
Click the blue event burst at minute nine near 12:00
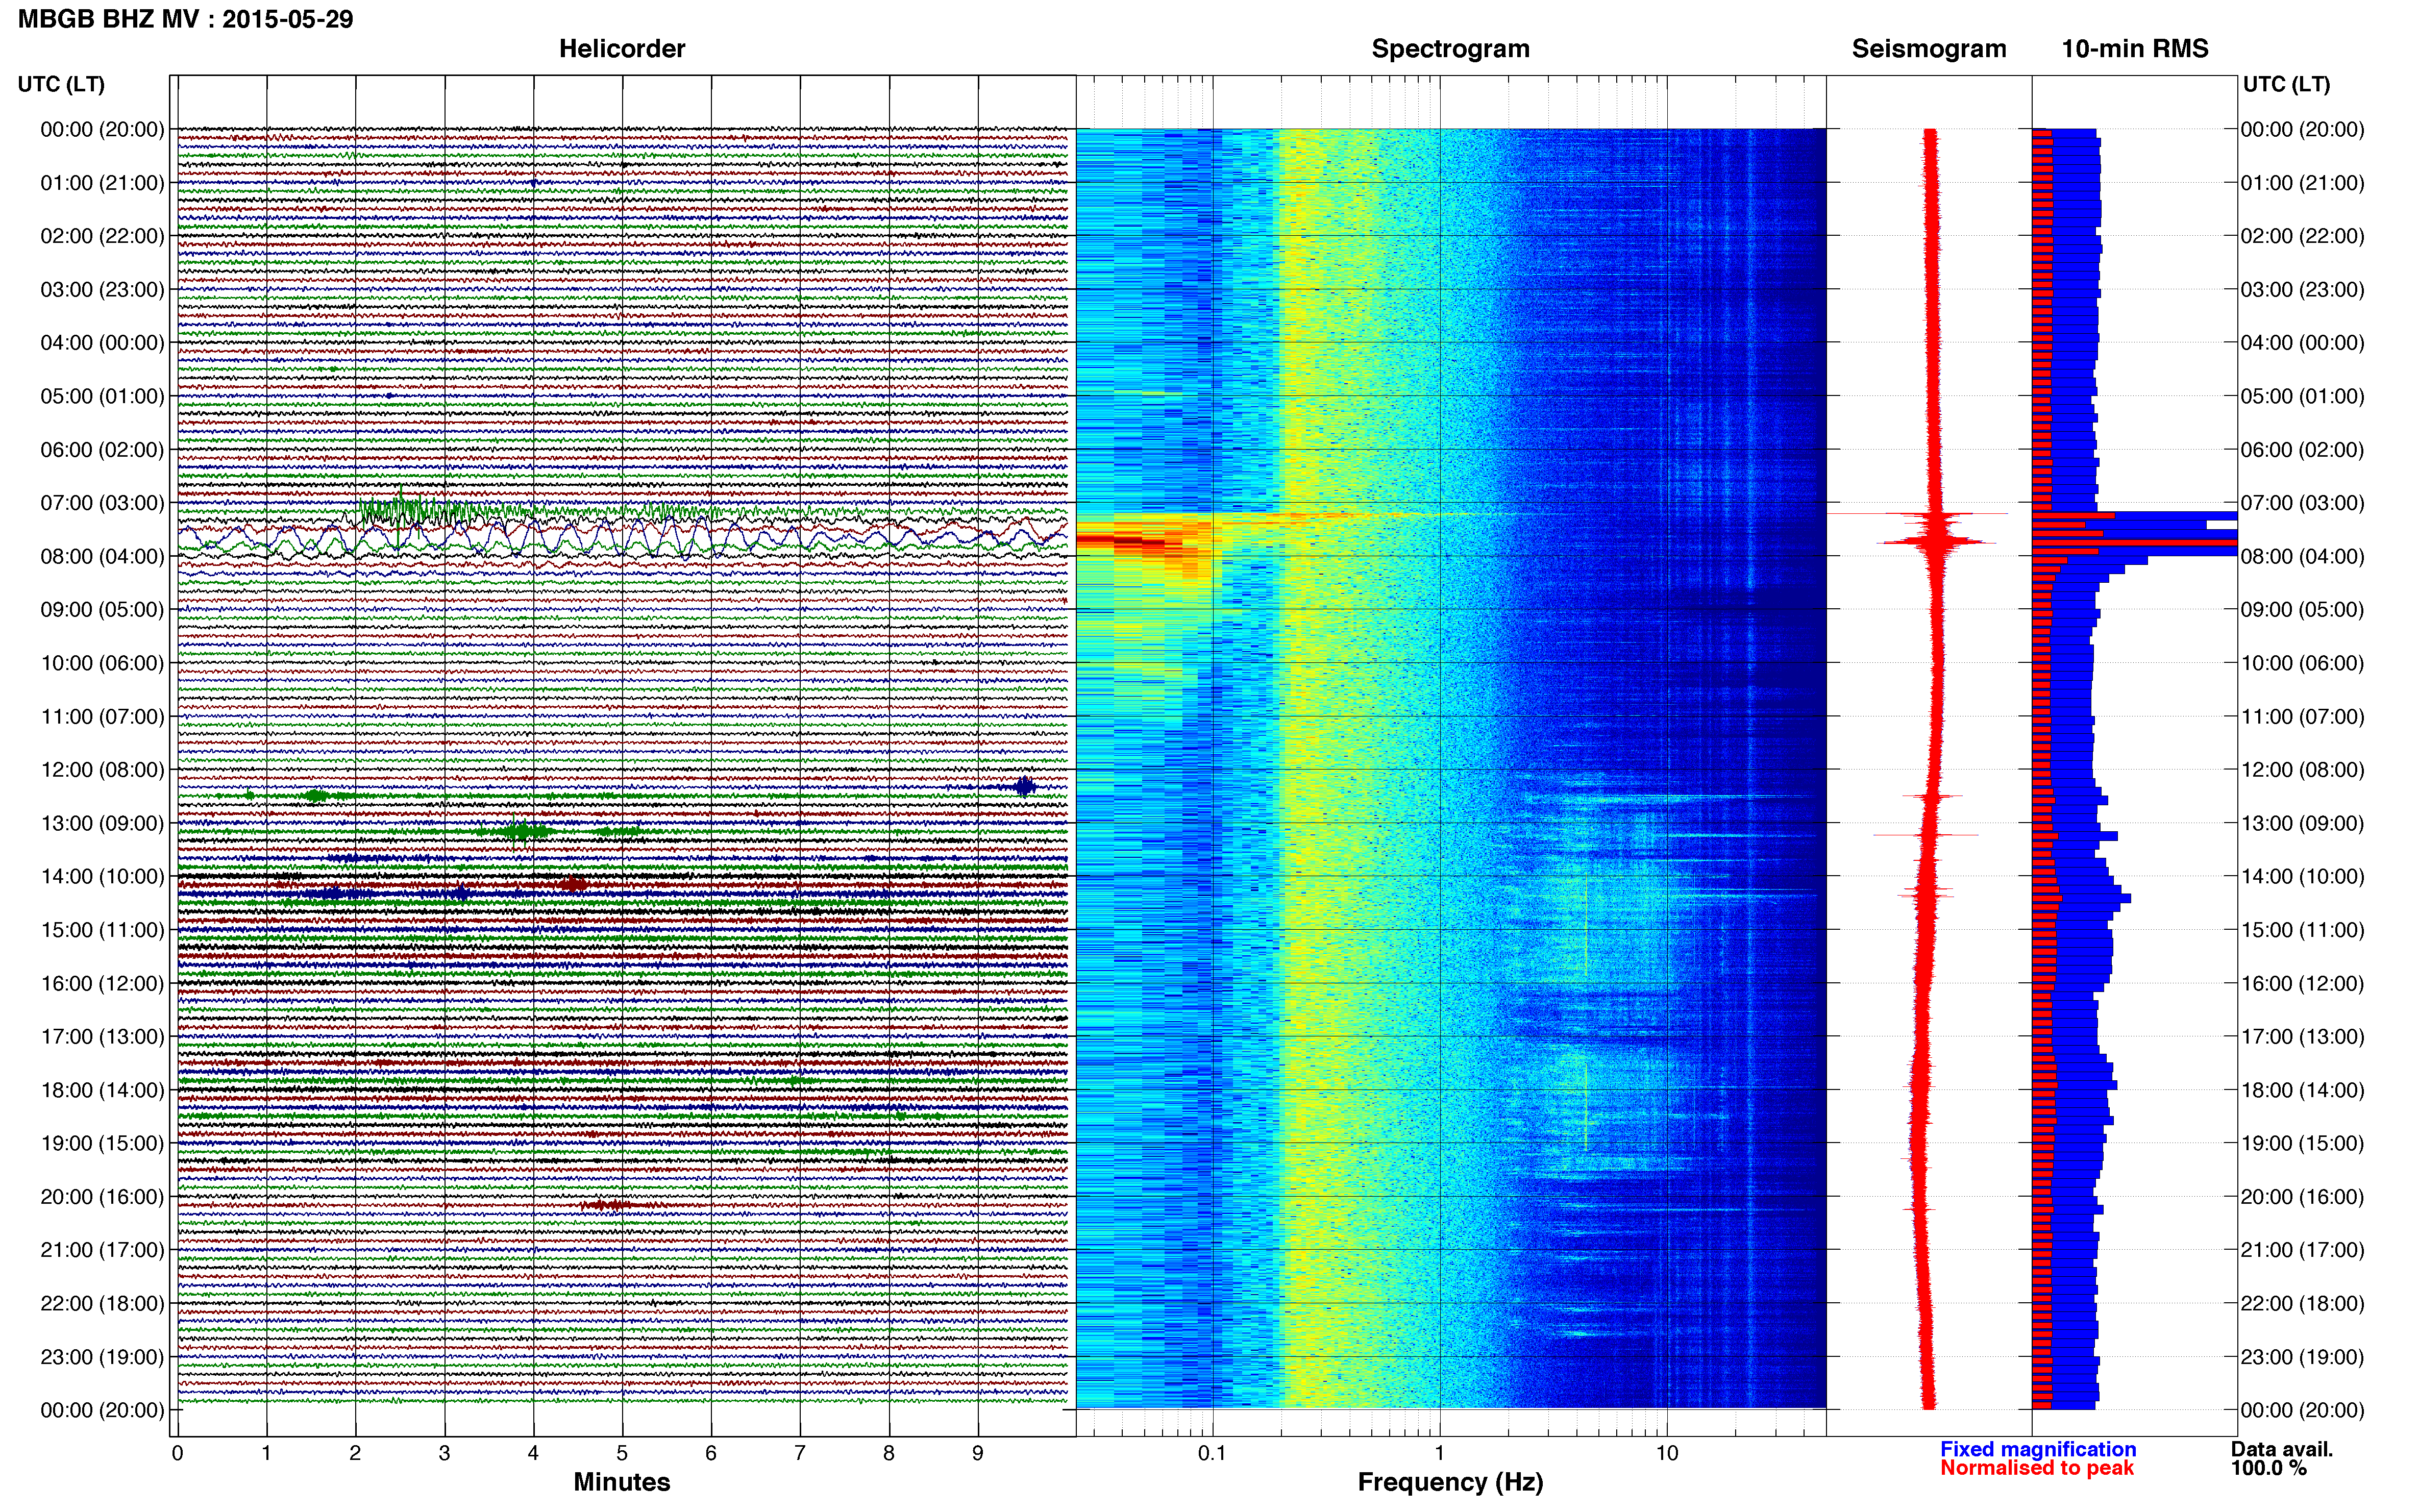tap(1024, 786)
